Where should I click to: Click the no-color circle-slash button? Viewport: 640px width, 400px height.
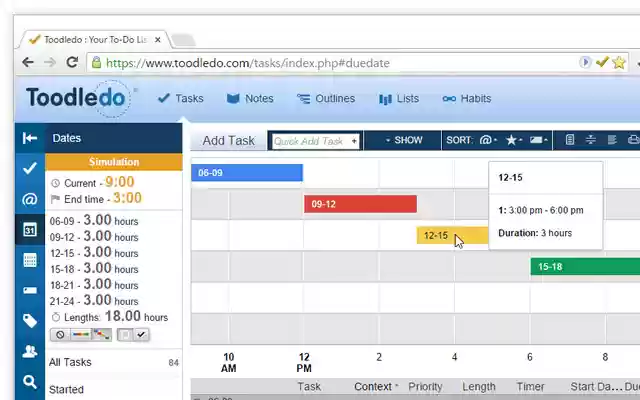pos(60,335)
